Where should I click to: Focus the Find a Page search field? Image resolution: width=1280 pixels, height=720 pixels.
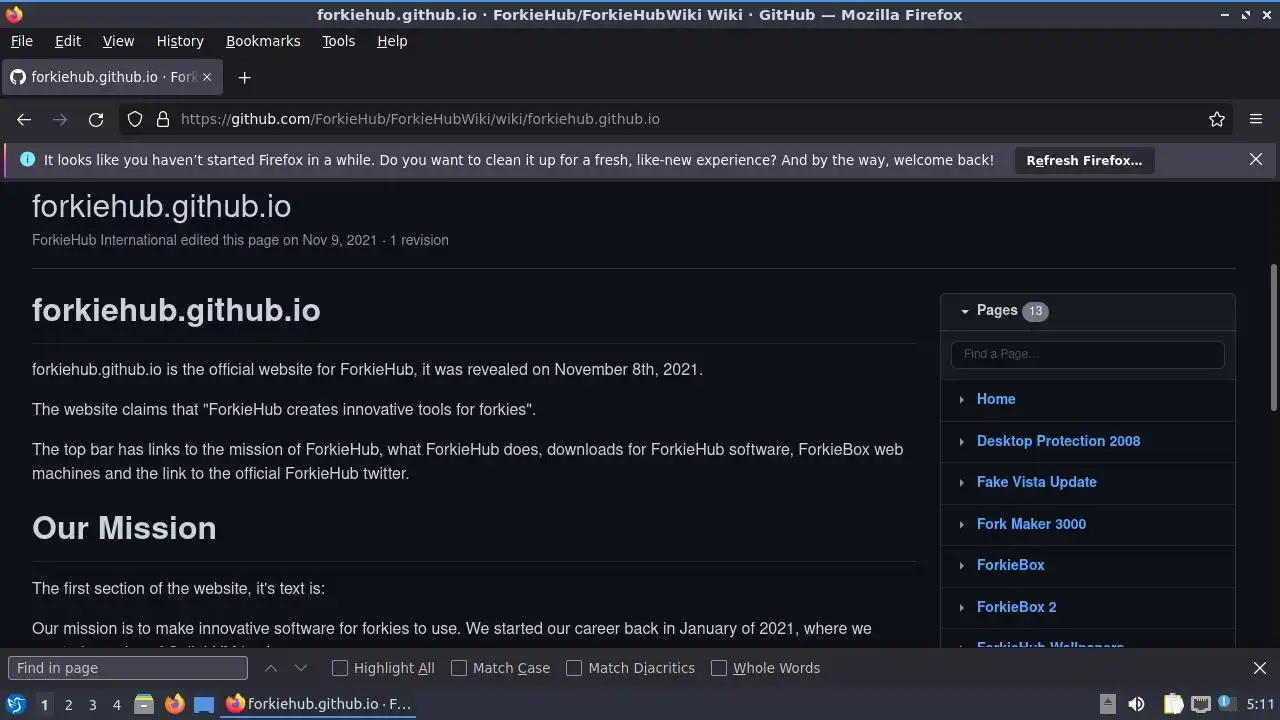1088,354
